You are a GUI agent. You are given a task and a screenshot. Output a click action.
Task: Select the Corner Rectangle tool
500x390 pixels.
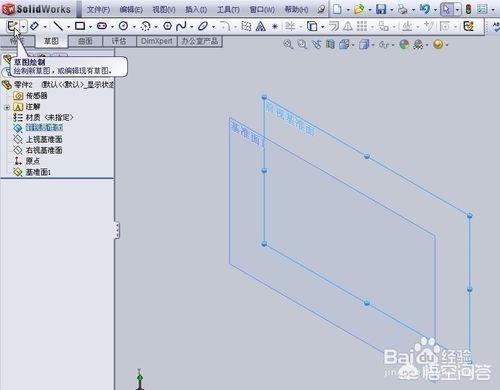80,26
